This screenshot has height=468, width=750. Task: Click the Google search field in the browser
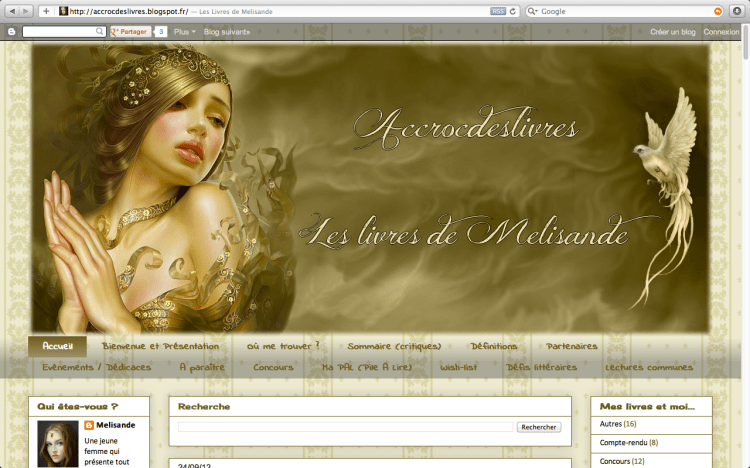[x=624, y=11]
